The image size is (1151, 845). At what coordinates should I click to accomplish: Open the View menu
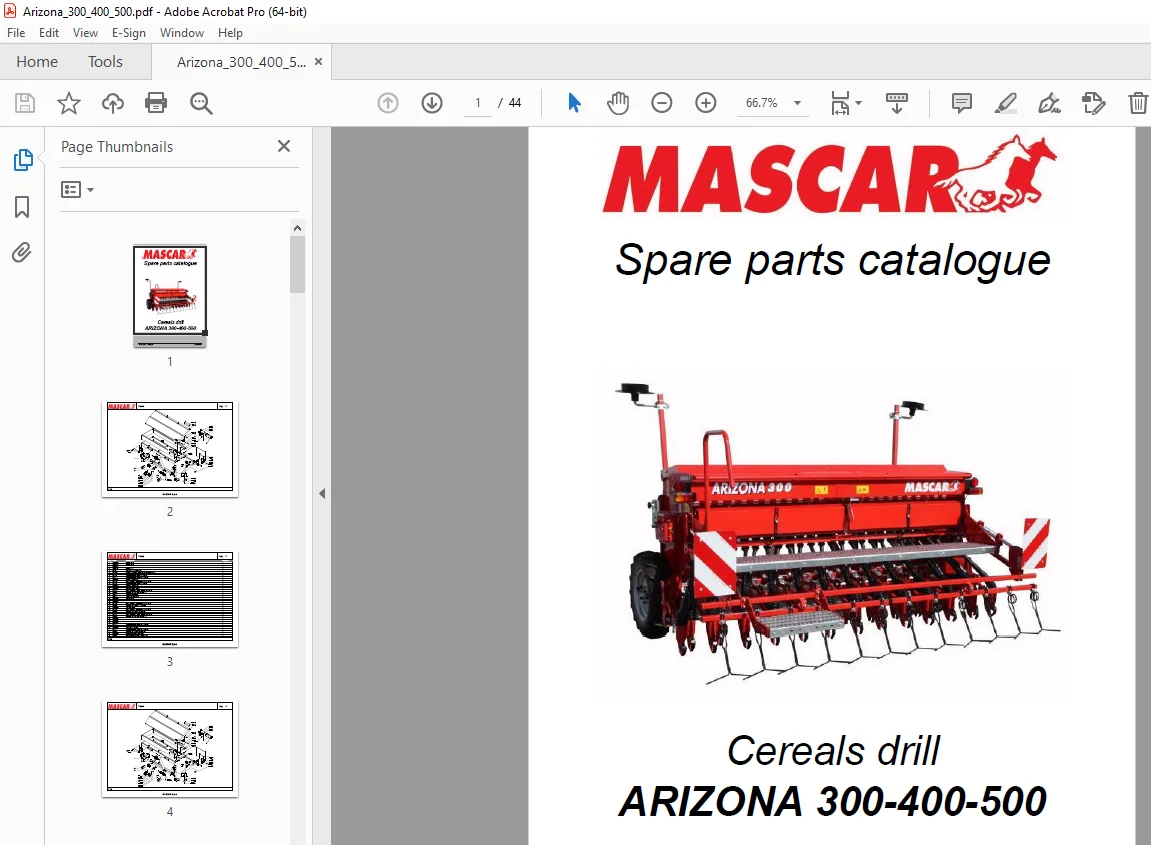[85, 33]
